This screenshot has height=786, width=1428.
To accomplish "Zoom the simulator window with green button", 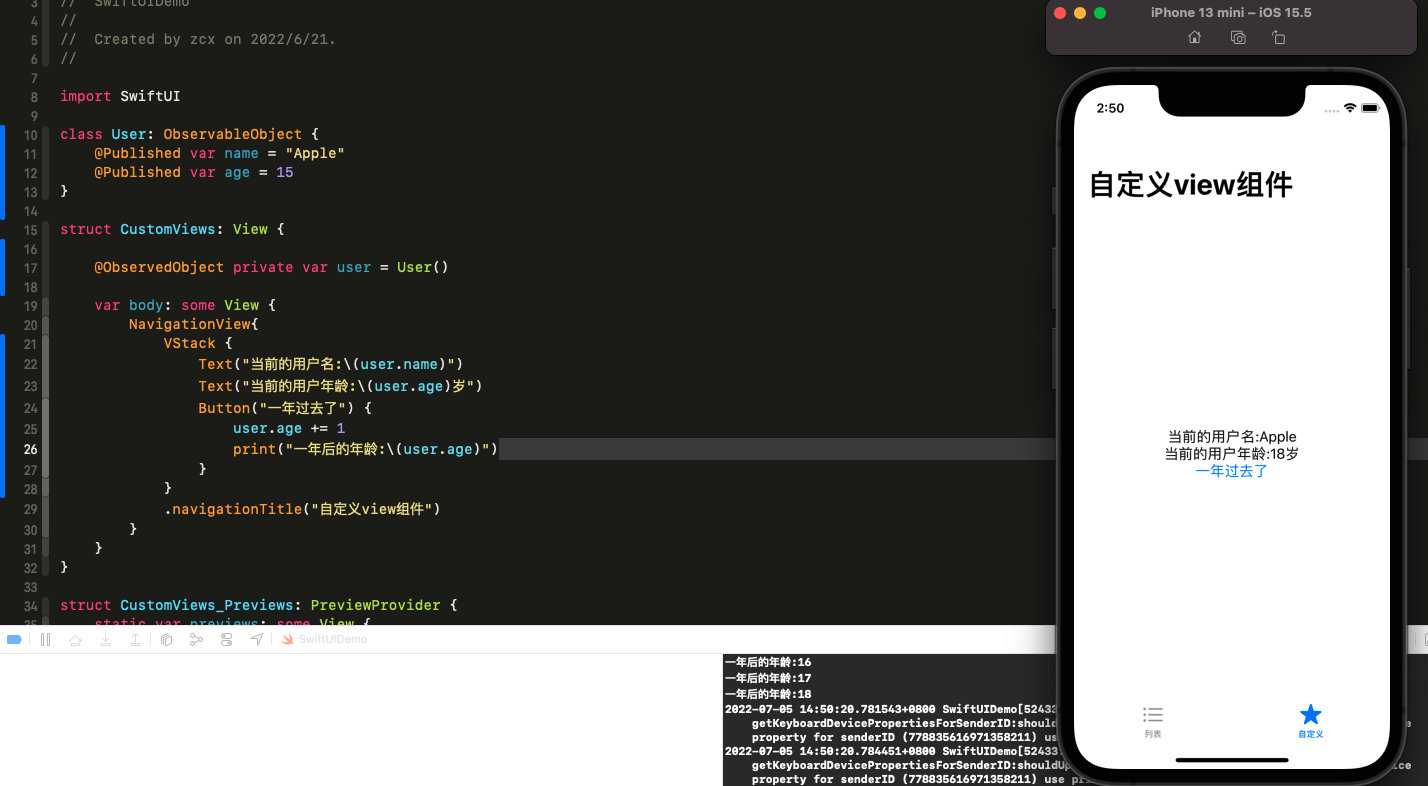I will [1100, 13].
